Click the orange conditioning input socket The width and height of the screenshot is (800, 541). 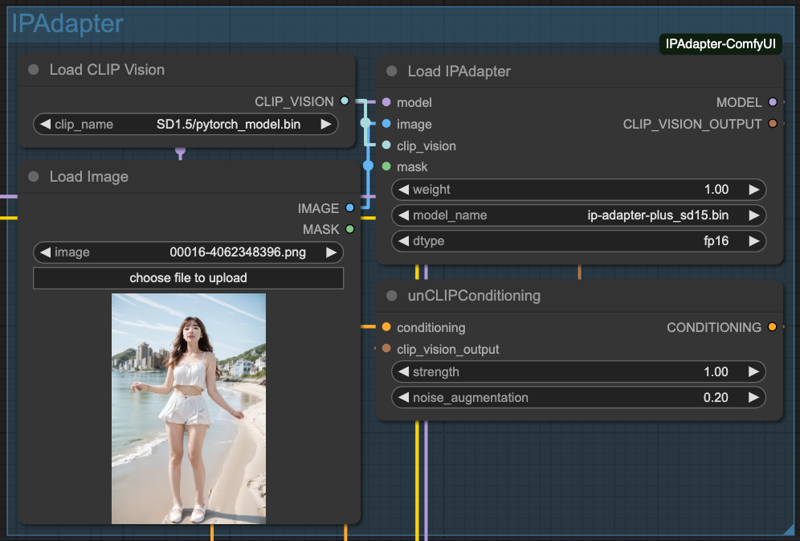(387, 327)
